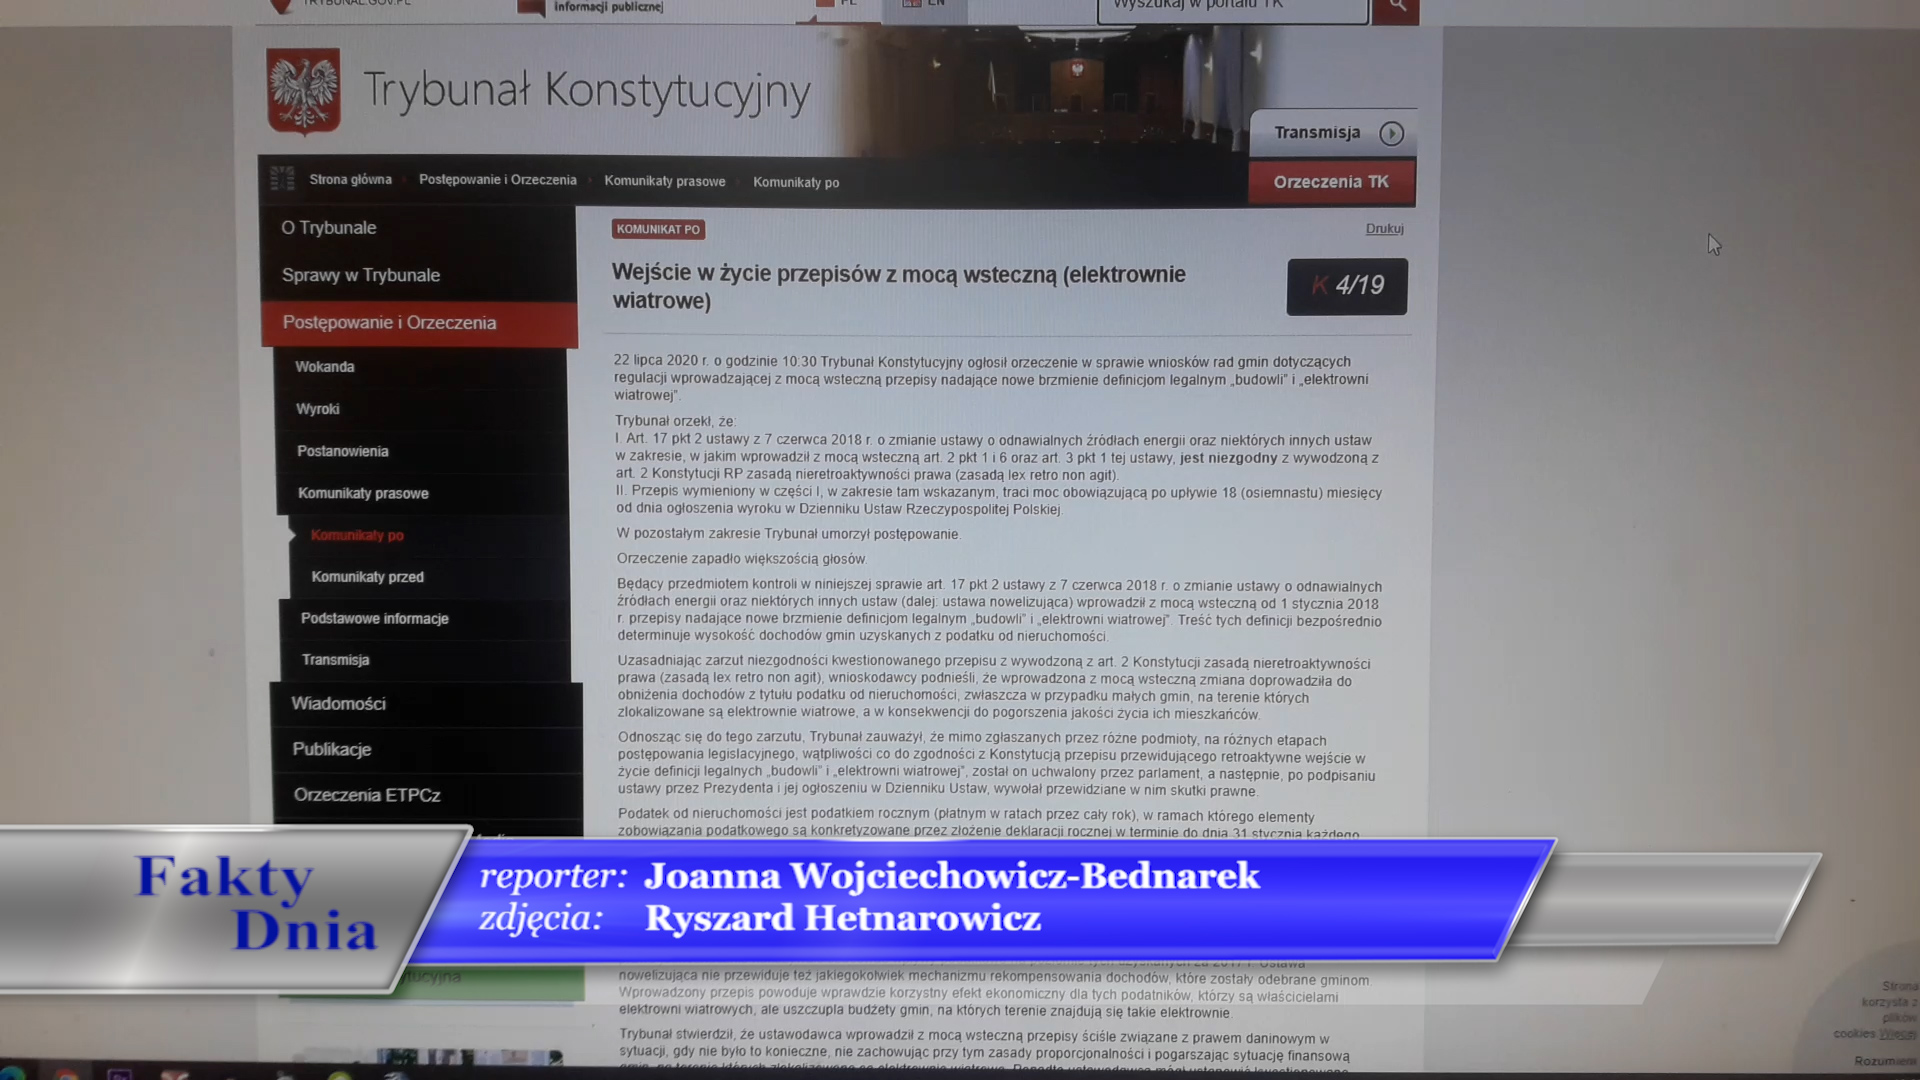
Task: Click the red search magnifier button
Action: pyautogui.click(x=1396, y=8)
